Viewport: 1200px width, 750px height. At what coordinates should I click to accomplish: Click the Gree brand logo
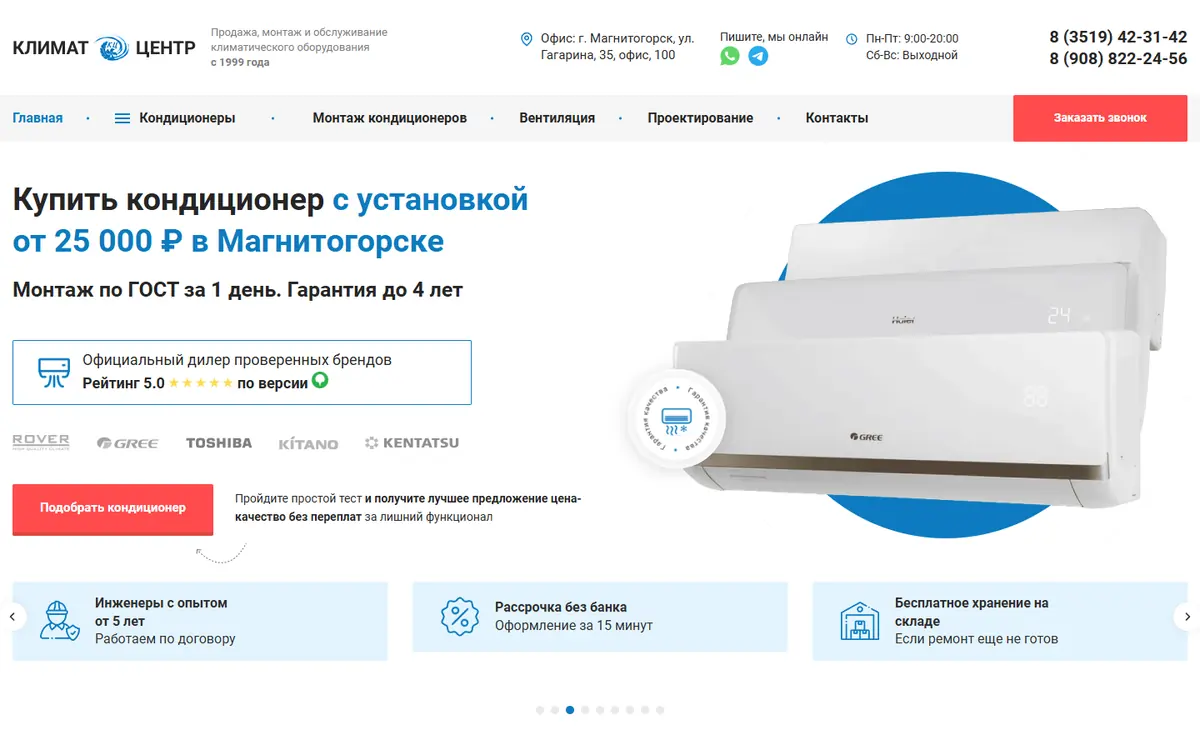click(128, 443)
